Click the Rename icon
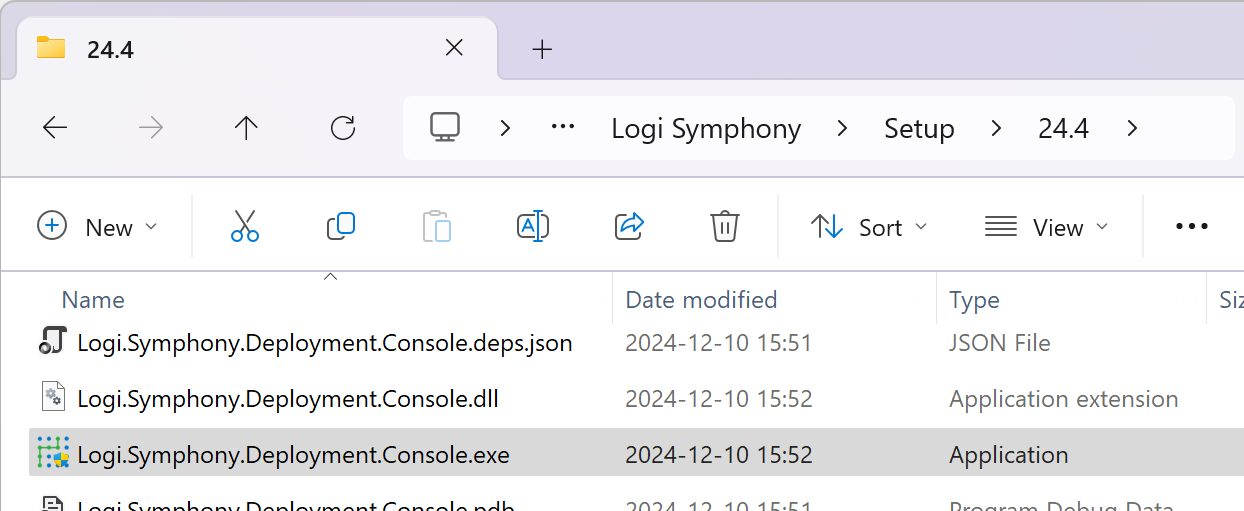The image size is (1244, 511). pyautogui.click(x=533, y=227)
